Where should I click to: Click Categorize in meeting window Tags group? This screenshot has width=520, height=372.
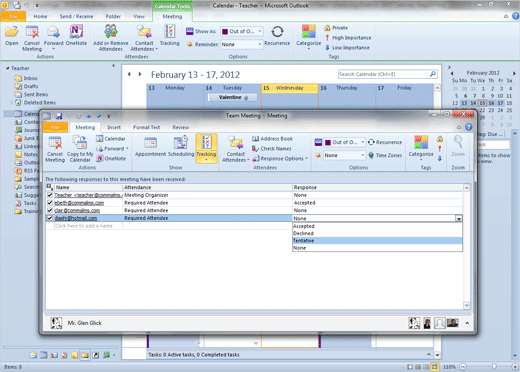pos(421,147)
